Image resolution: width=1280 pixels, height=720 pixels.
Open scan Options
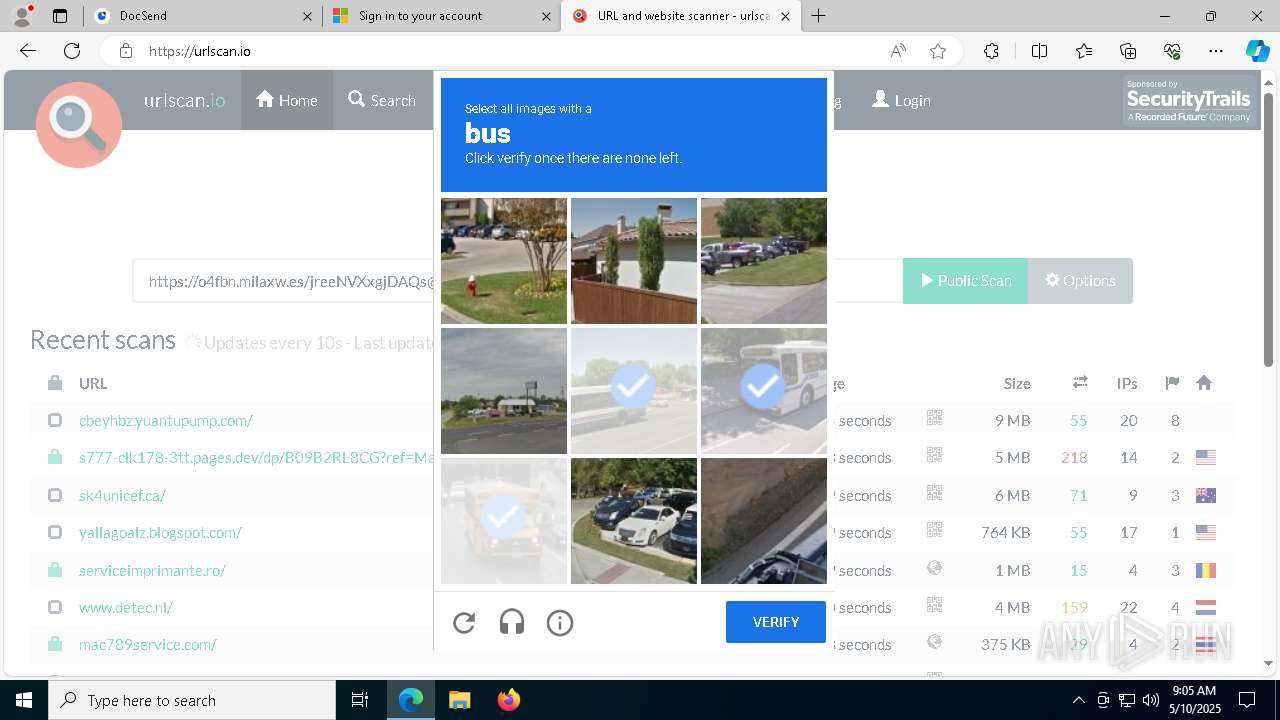click(1080, 281)
